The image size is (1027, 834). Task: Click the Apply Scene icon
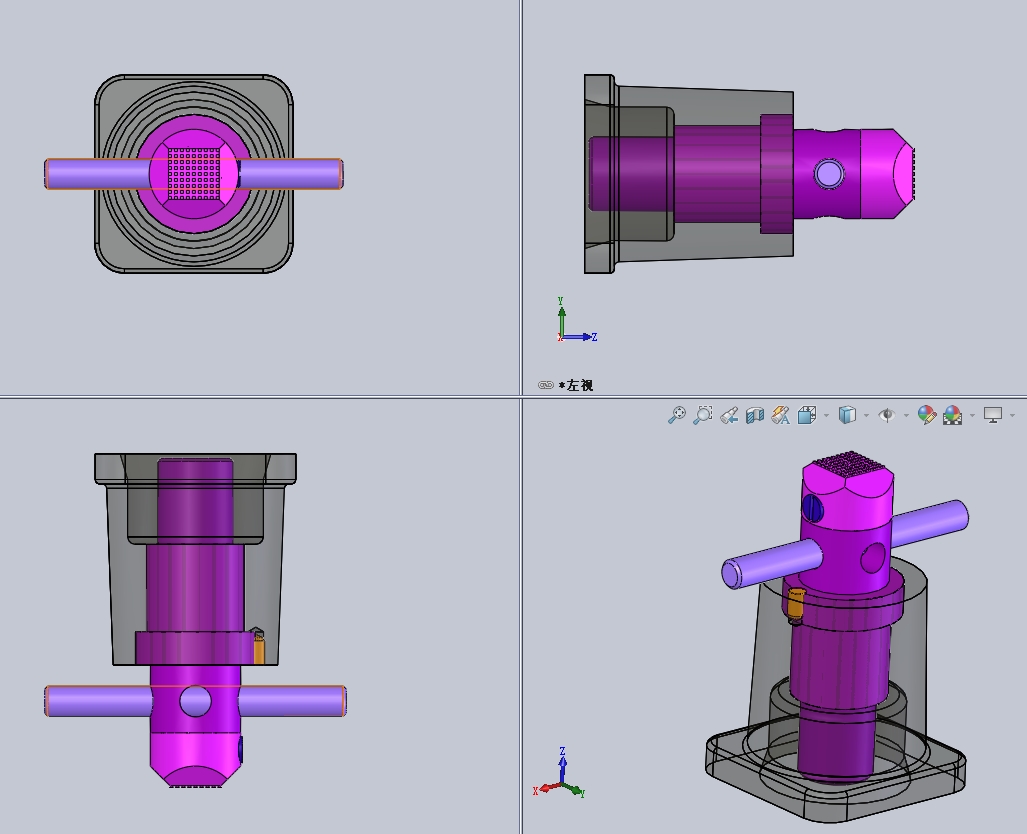(952, 415)
